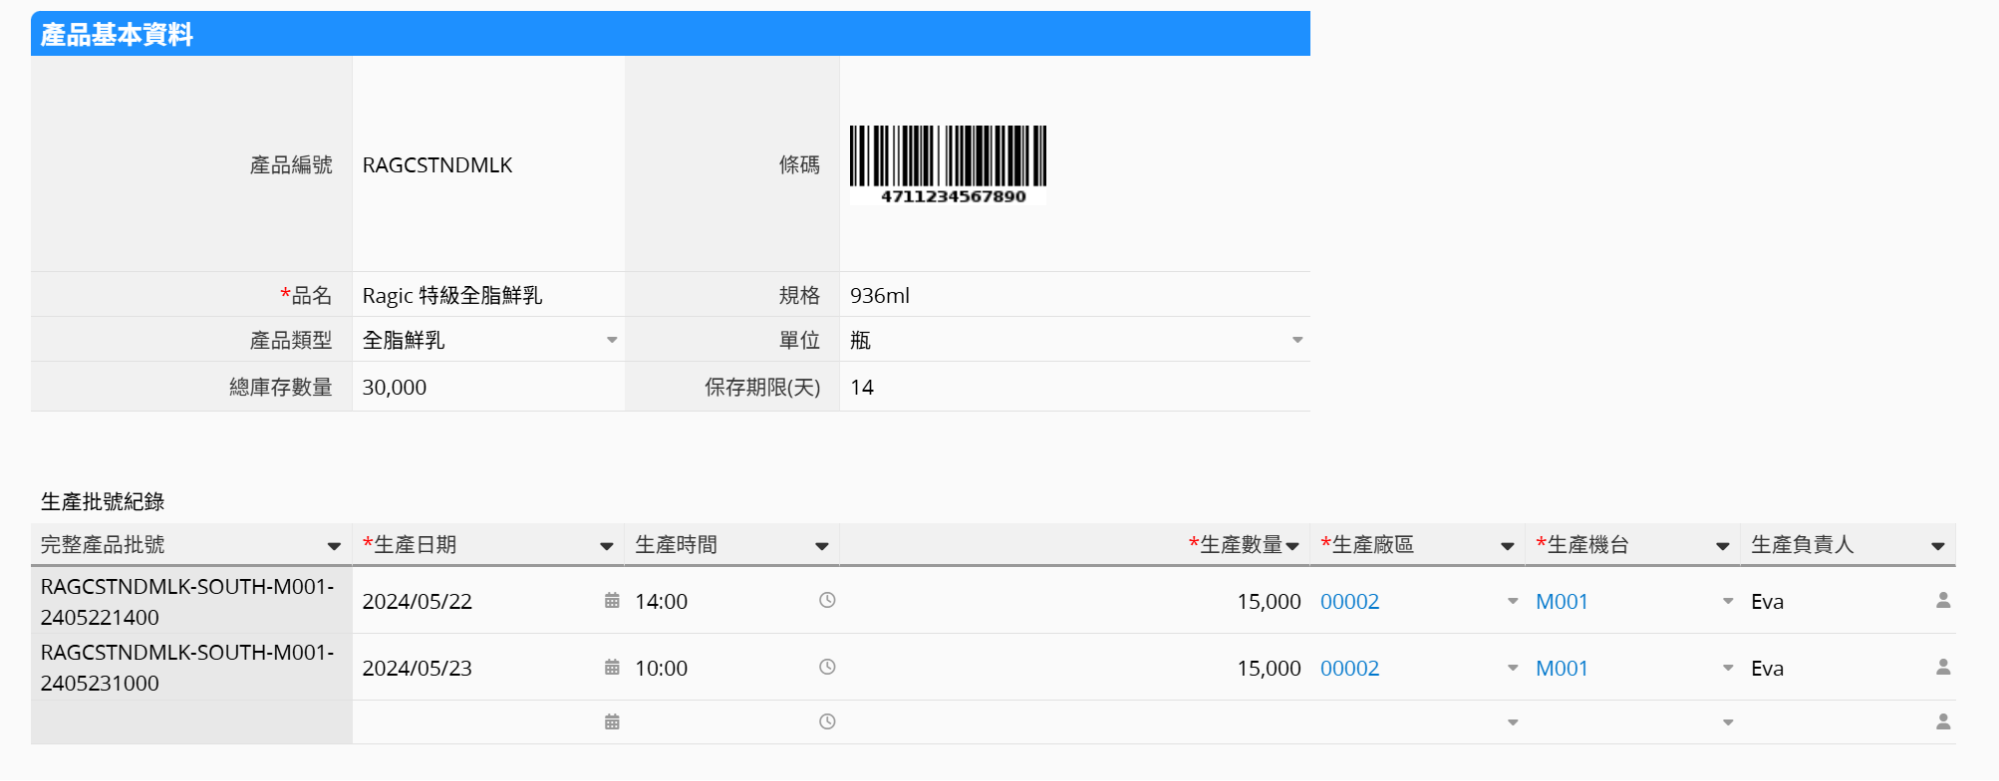The image size is (1999, 781).
Task: Open clock time picker for 10:00
Action: [x=827, y=668]
